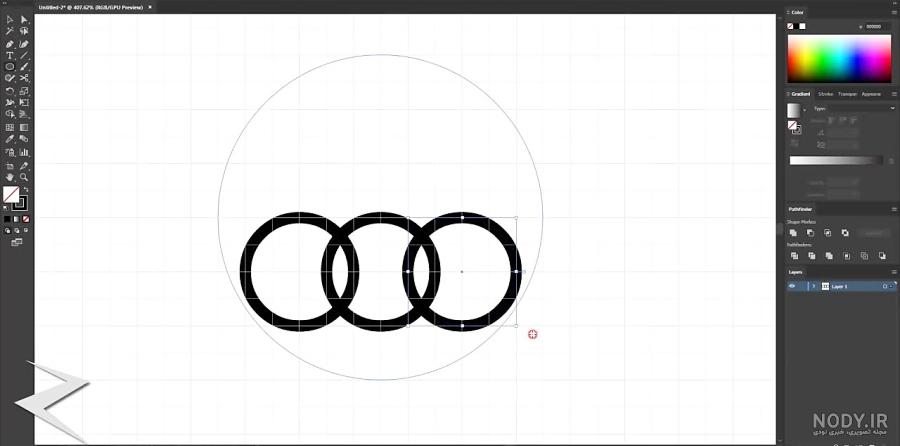Click the toolbar stroke swatch

[x=20, y=203]
